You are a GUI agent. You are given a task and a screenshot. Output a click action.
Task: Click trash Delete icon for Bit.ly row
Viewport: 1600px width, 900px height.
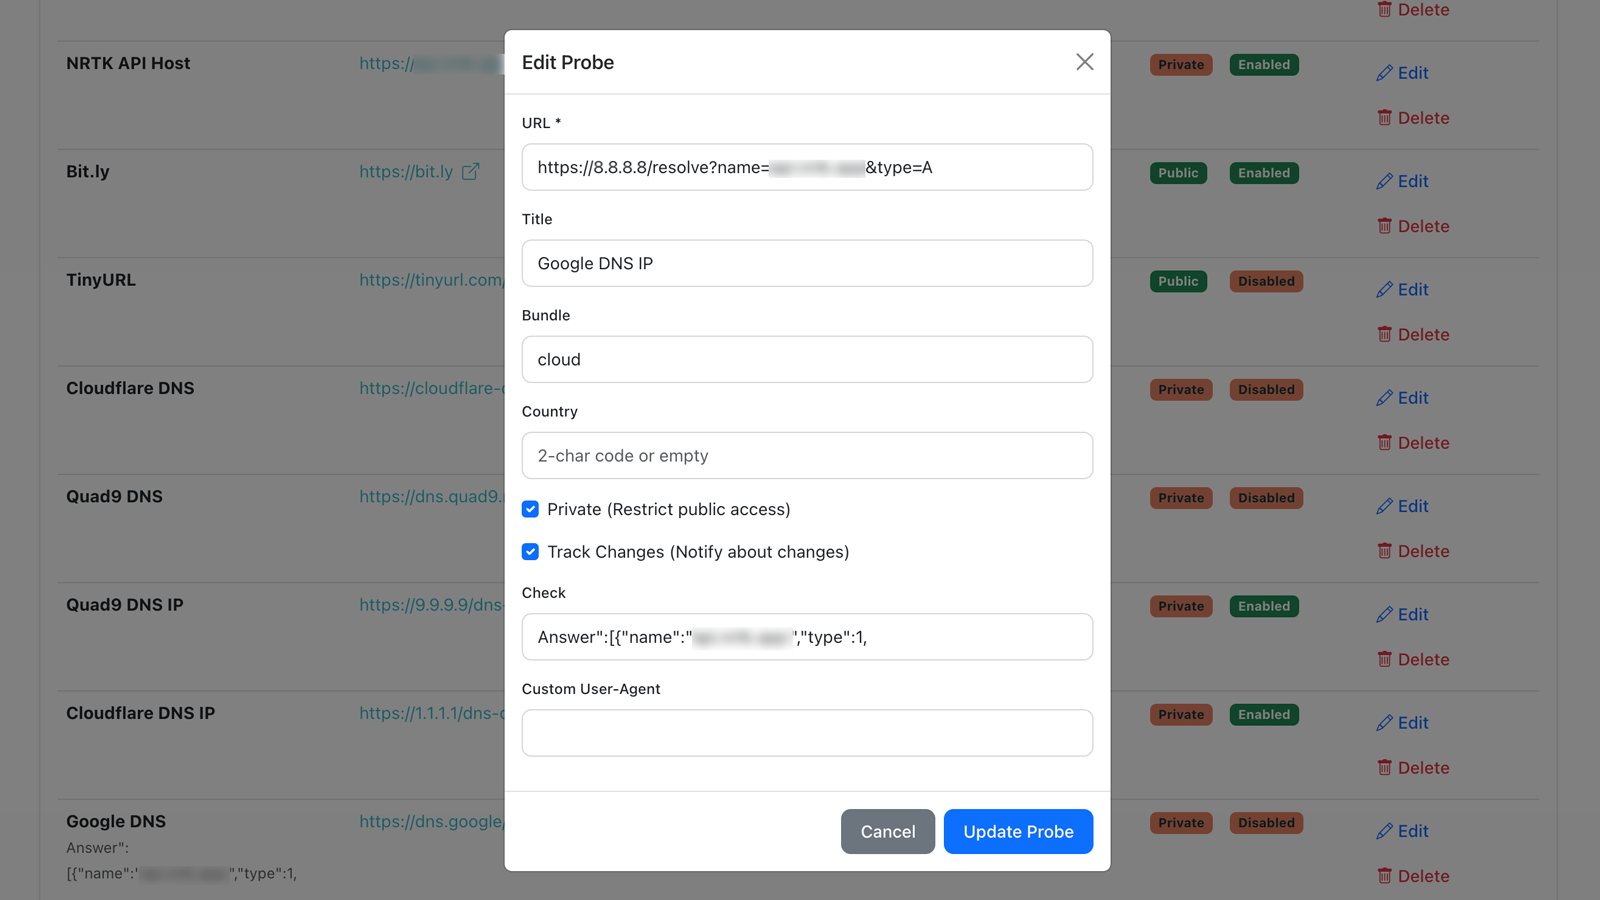pos(1384,226)
